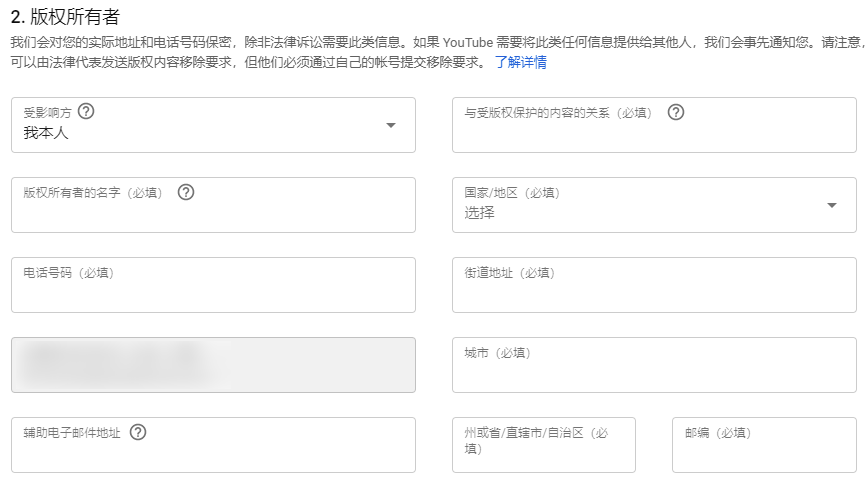Click the 辅助电子邮件地址 input field
Screen dimensions: 866x487
point(213,455)
